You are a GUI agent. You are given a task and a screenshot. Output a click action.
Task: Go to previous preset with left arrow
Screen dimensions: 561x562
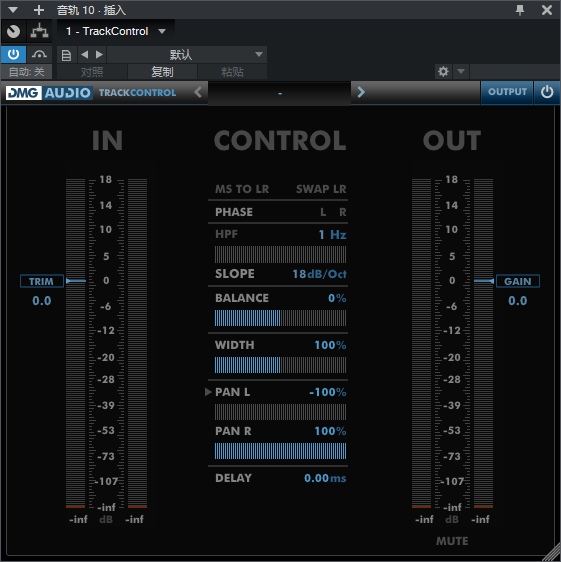point(85,54)
